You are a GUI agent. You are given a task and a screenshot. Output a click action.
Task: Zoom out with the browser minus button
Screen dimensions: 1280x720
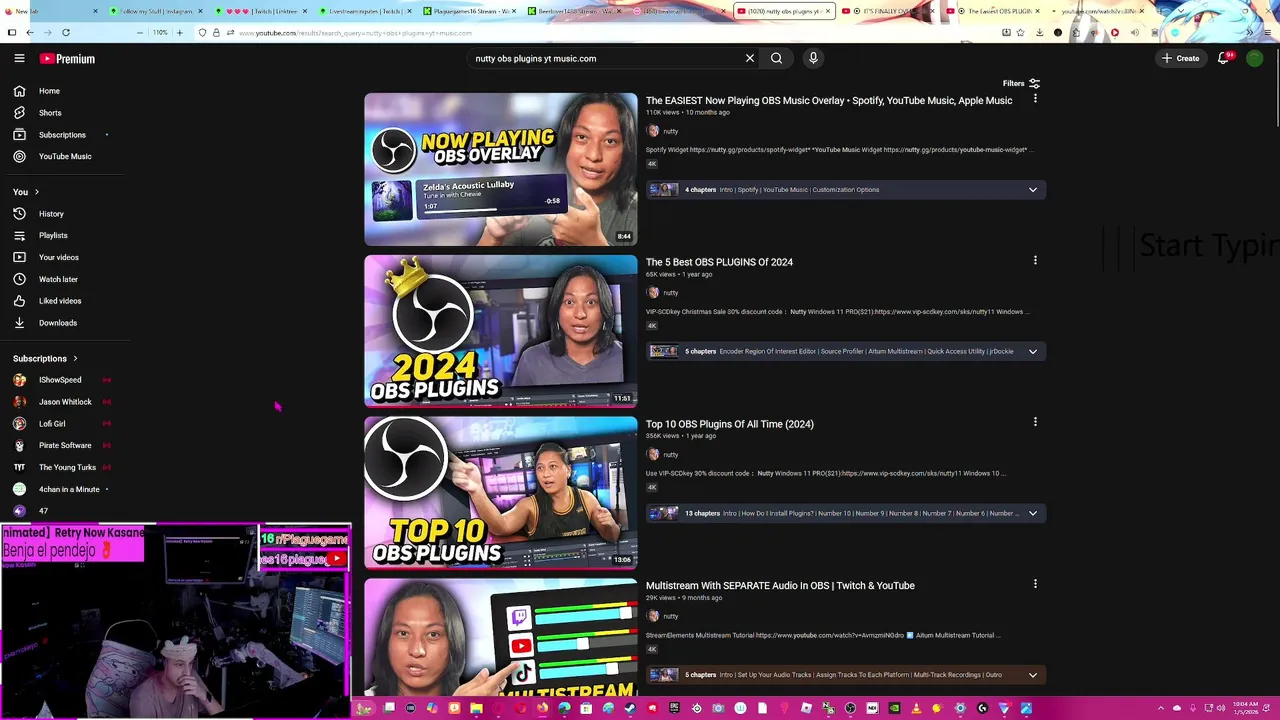pos(139,32)
